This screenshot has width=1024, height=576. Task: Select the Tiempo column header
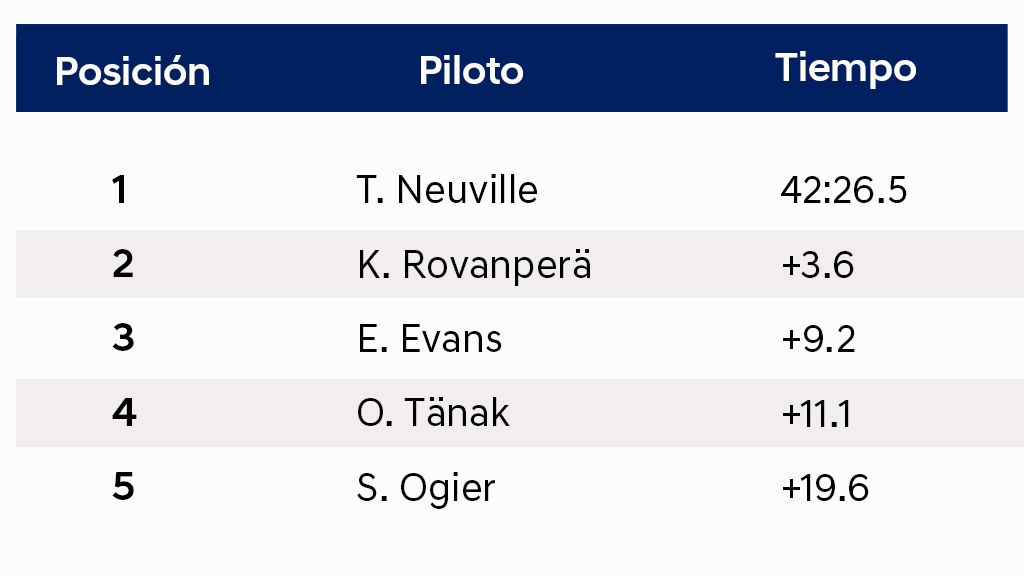click(x=845, y=68)
